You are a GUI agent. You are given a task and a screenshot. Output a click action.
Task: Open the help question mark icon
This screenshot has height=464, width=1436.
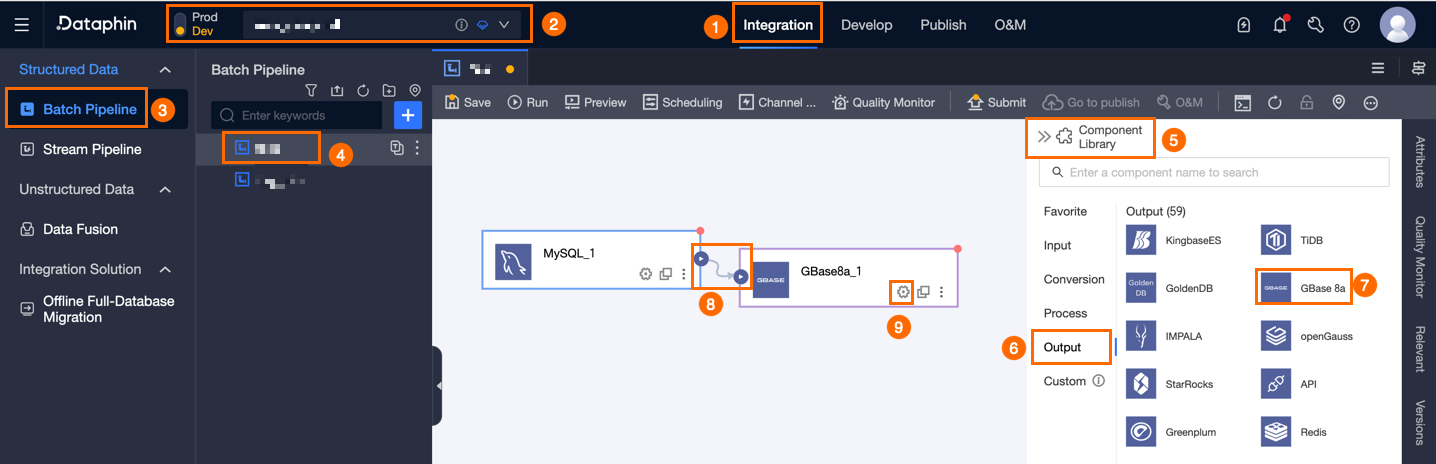(1352, 25)
